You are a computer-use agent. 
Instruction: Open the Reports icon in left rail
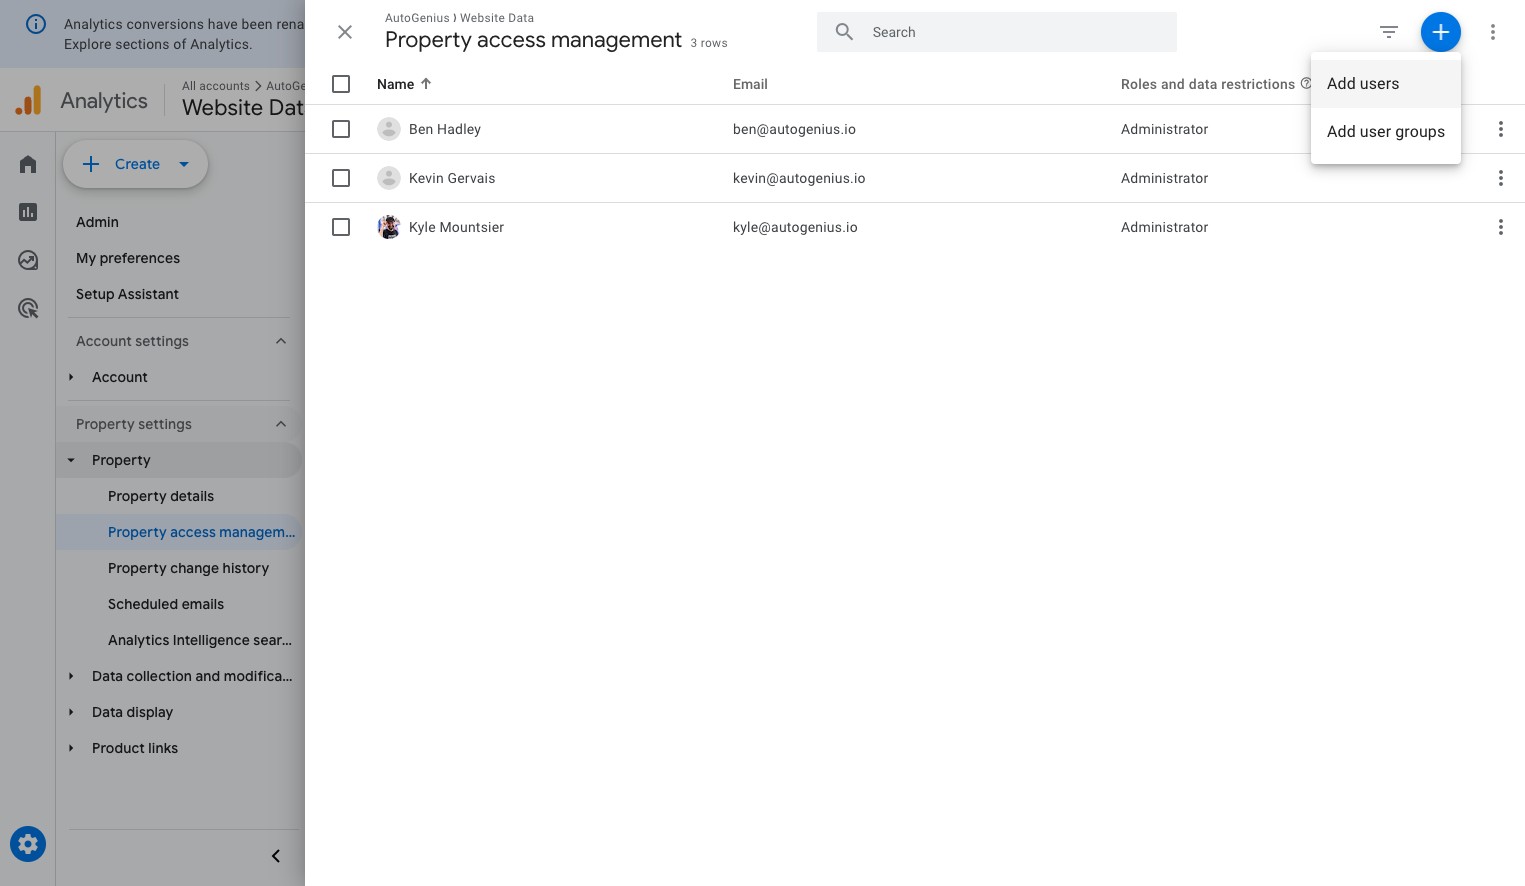coord(28,212)
